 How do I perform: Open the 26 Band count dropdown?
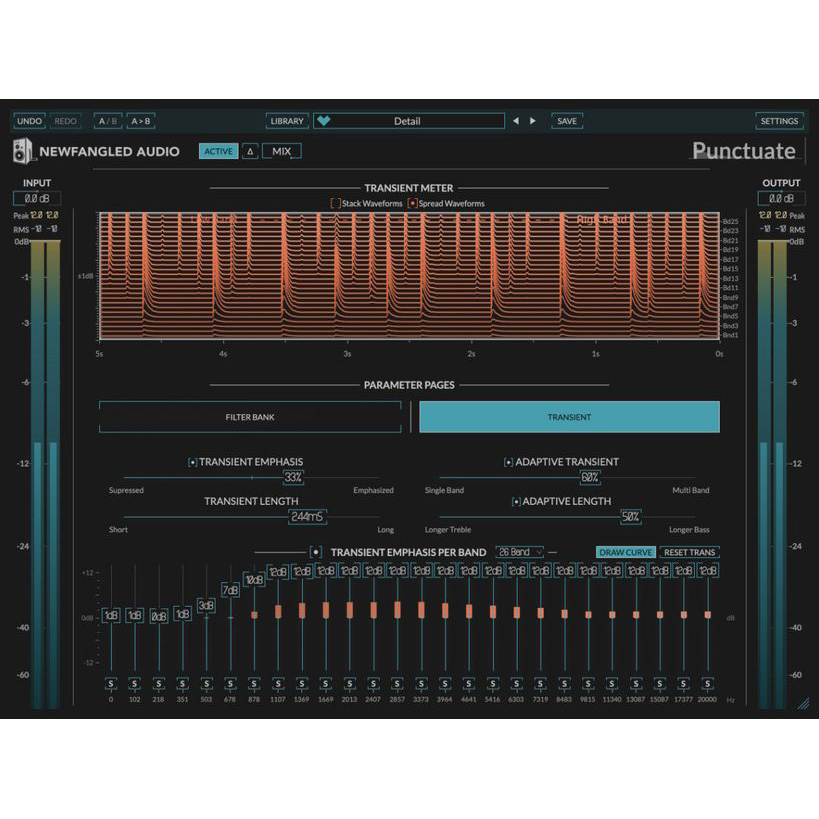[520, 552]
